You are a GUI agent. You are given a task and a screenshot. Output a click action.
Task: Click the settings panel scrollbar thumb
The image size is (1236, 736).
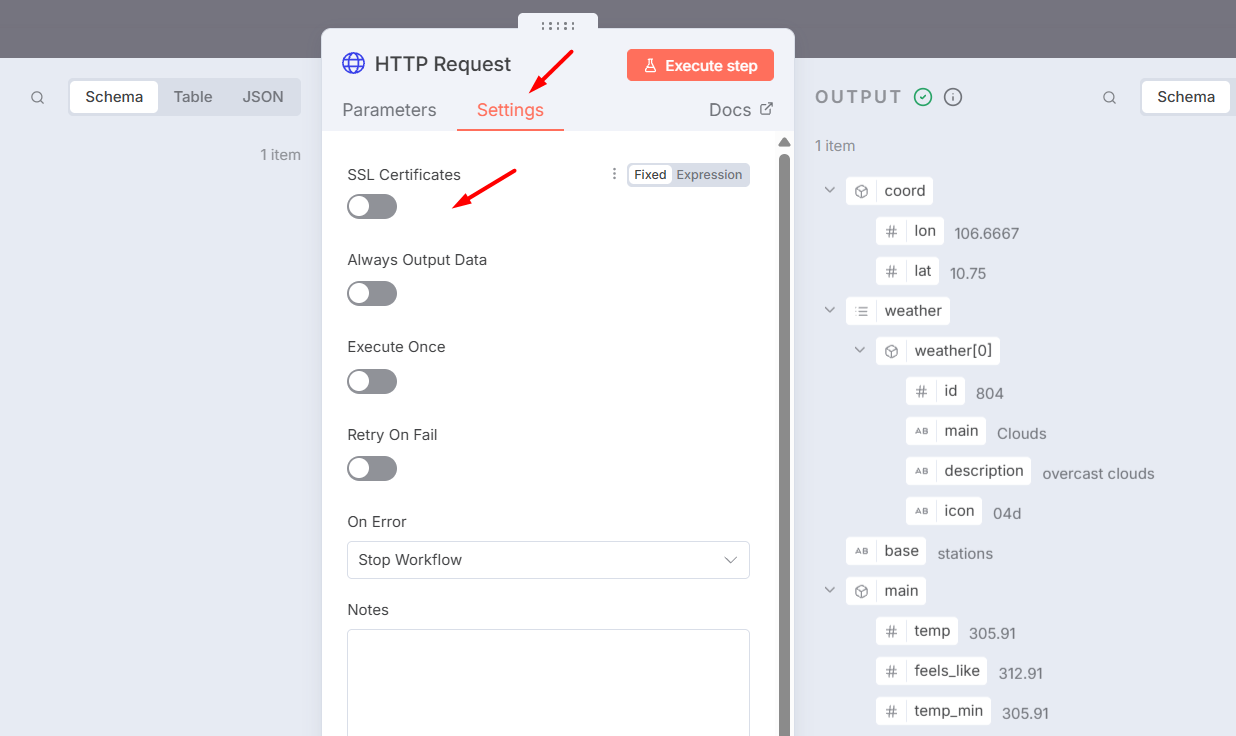coord(785,444)
